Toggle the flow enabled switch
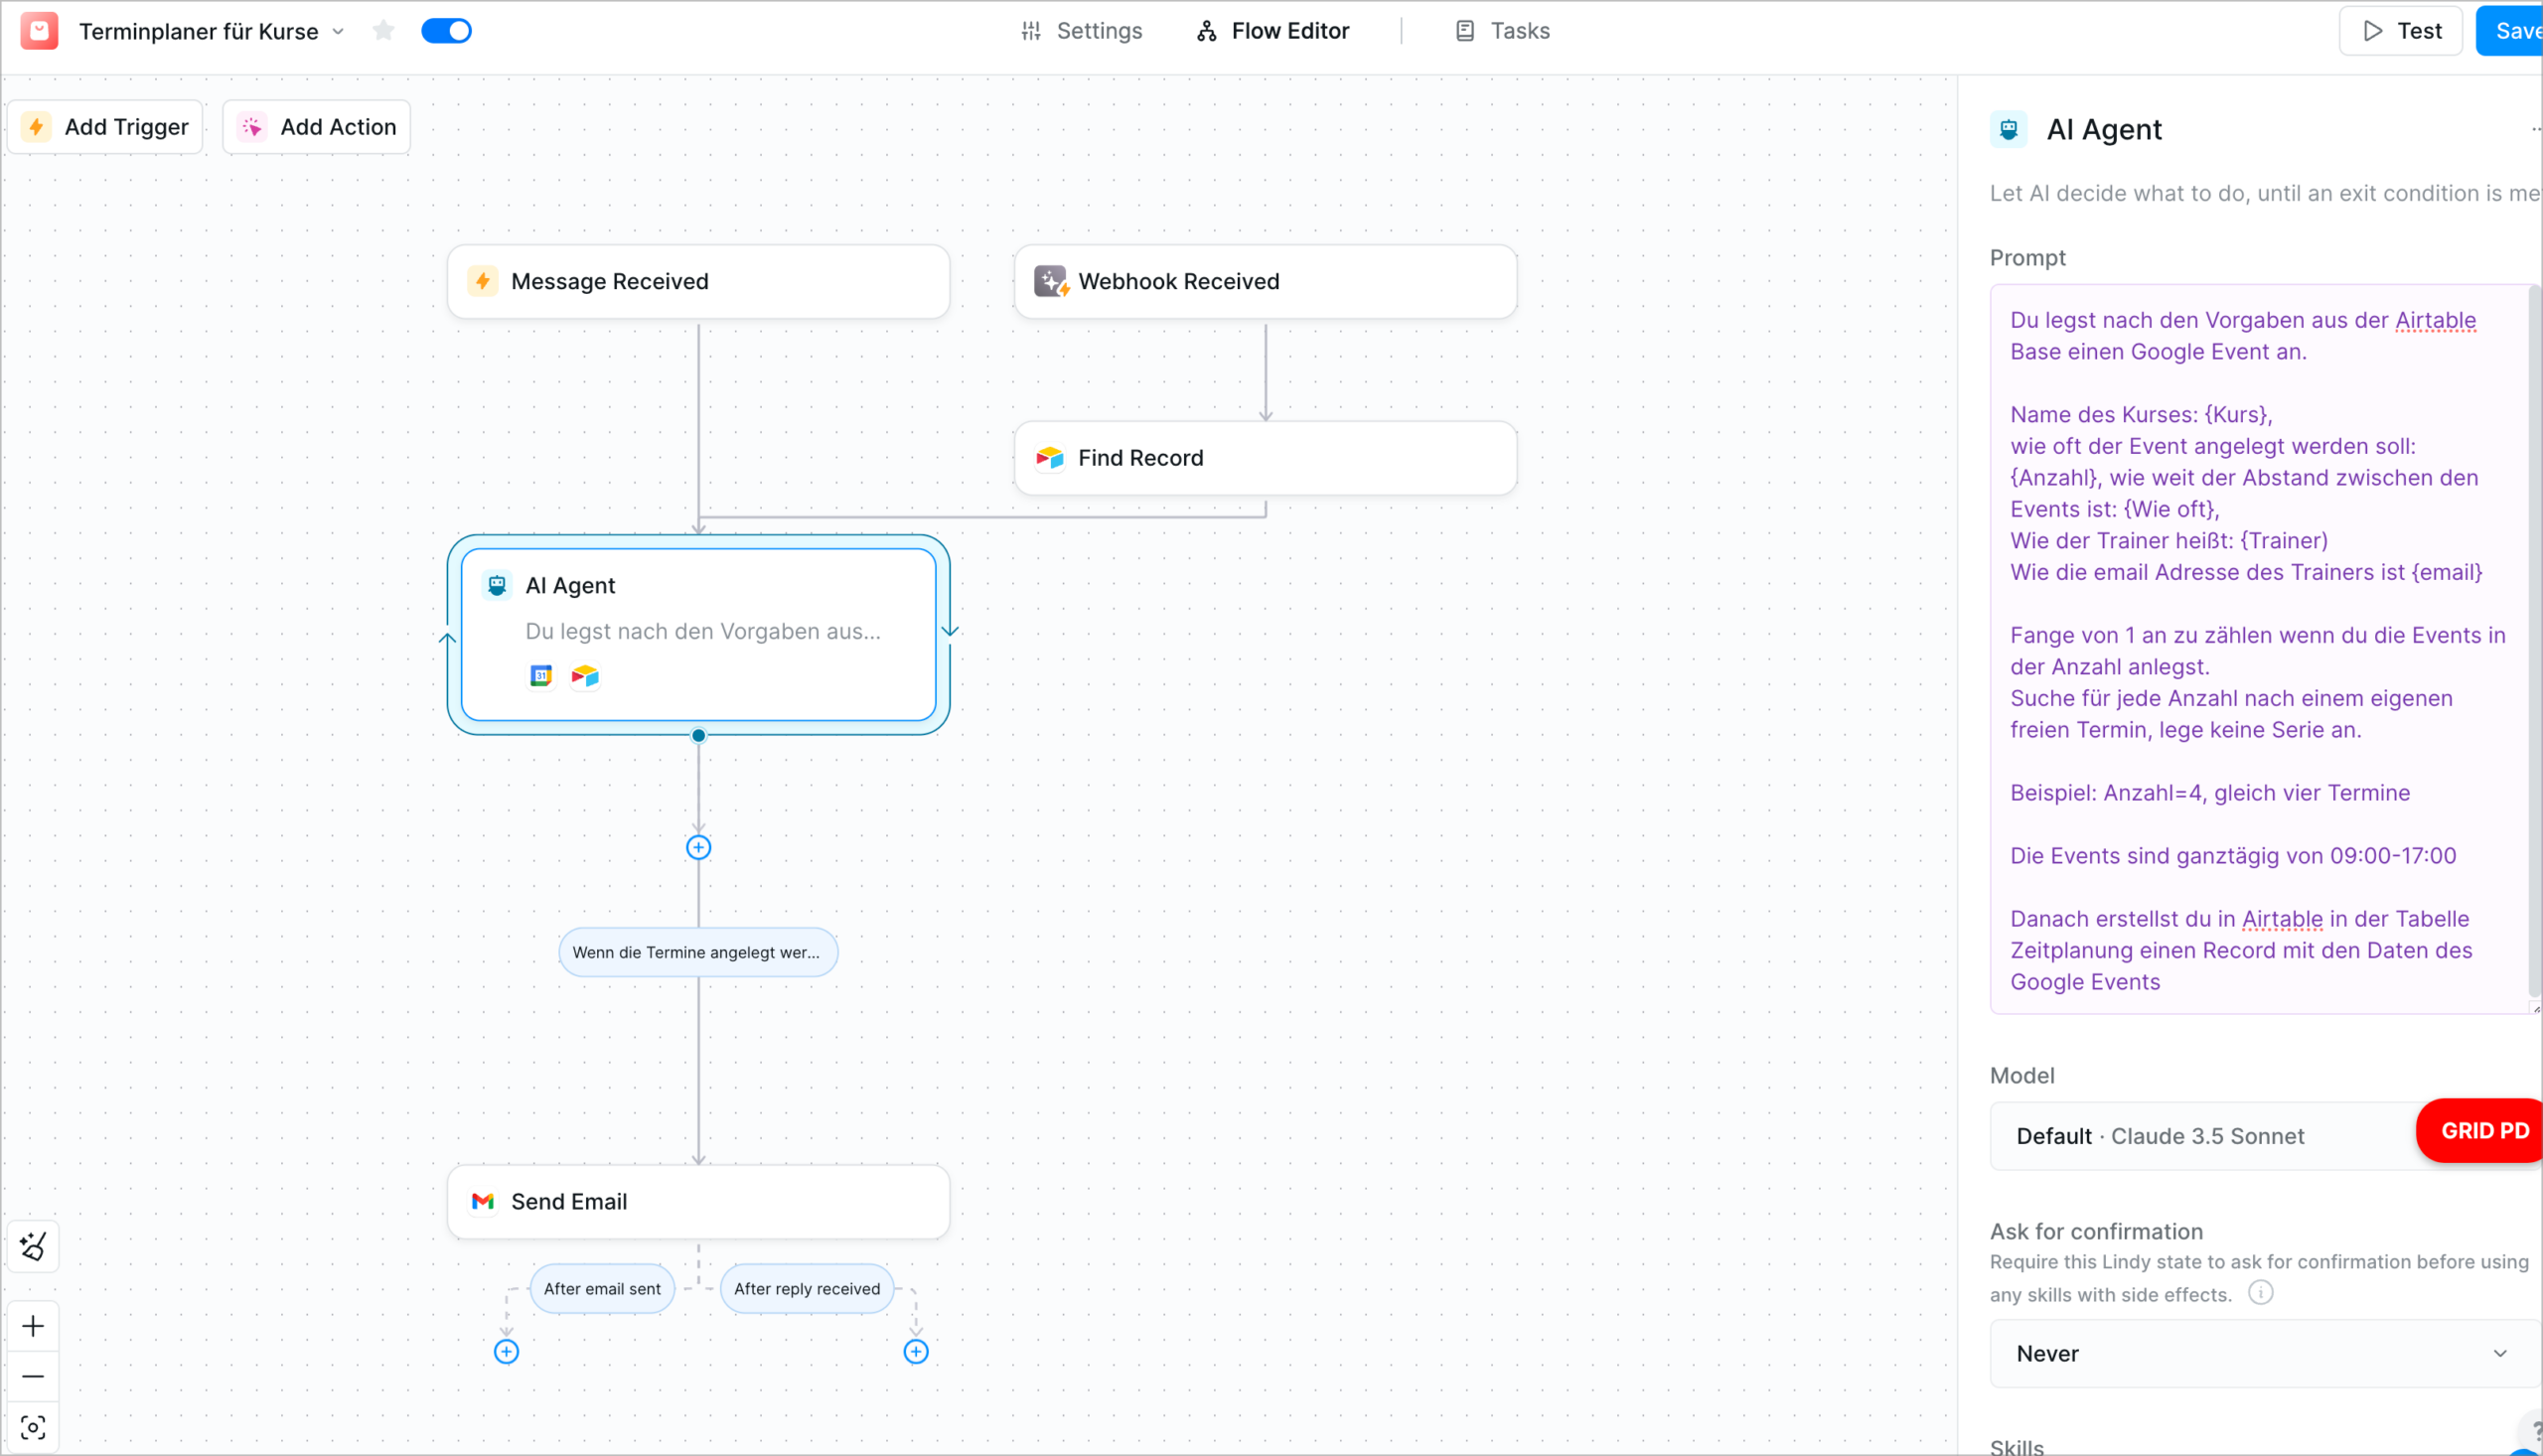Viewport: 2543px width, 1456px height. [446, 31]
